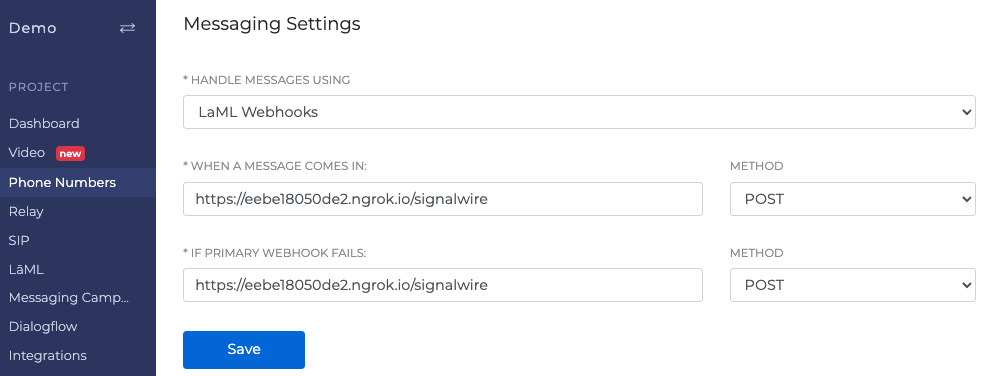Open the LāML sidebar item
Image resolution: width=992 pixels, height=376 pixels.
click(x=26, y=269)
